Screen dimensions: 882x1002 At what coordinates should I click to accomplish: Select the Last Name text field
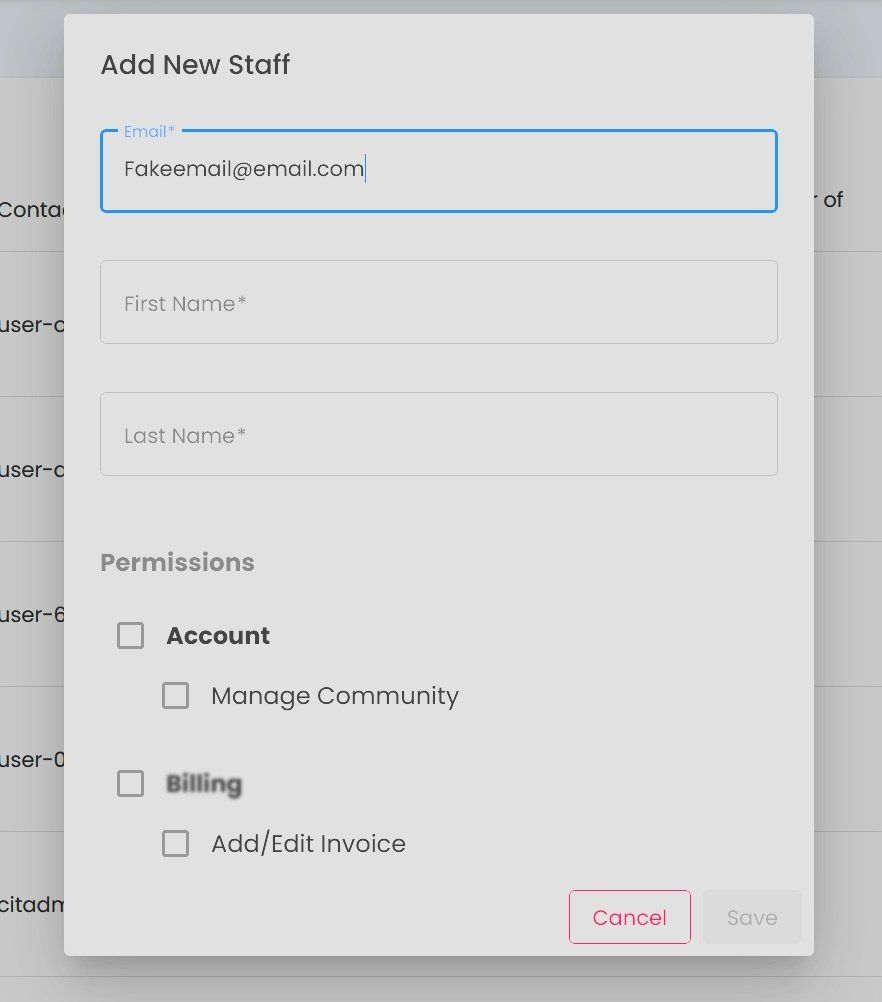438,434
